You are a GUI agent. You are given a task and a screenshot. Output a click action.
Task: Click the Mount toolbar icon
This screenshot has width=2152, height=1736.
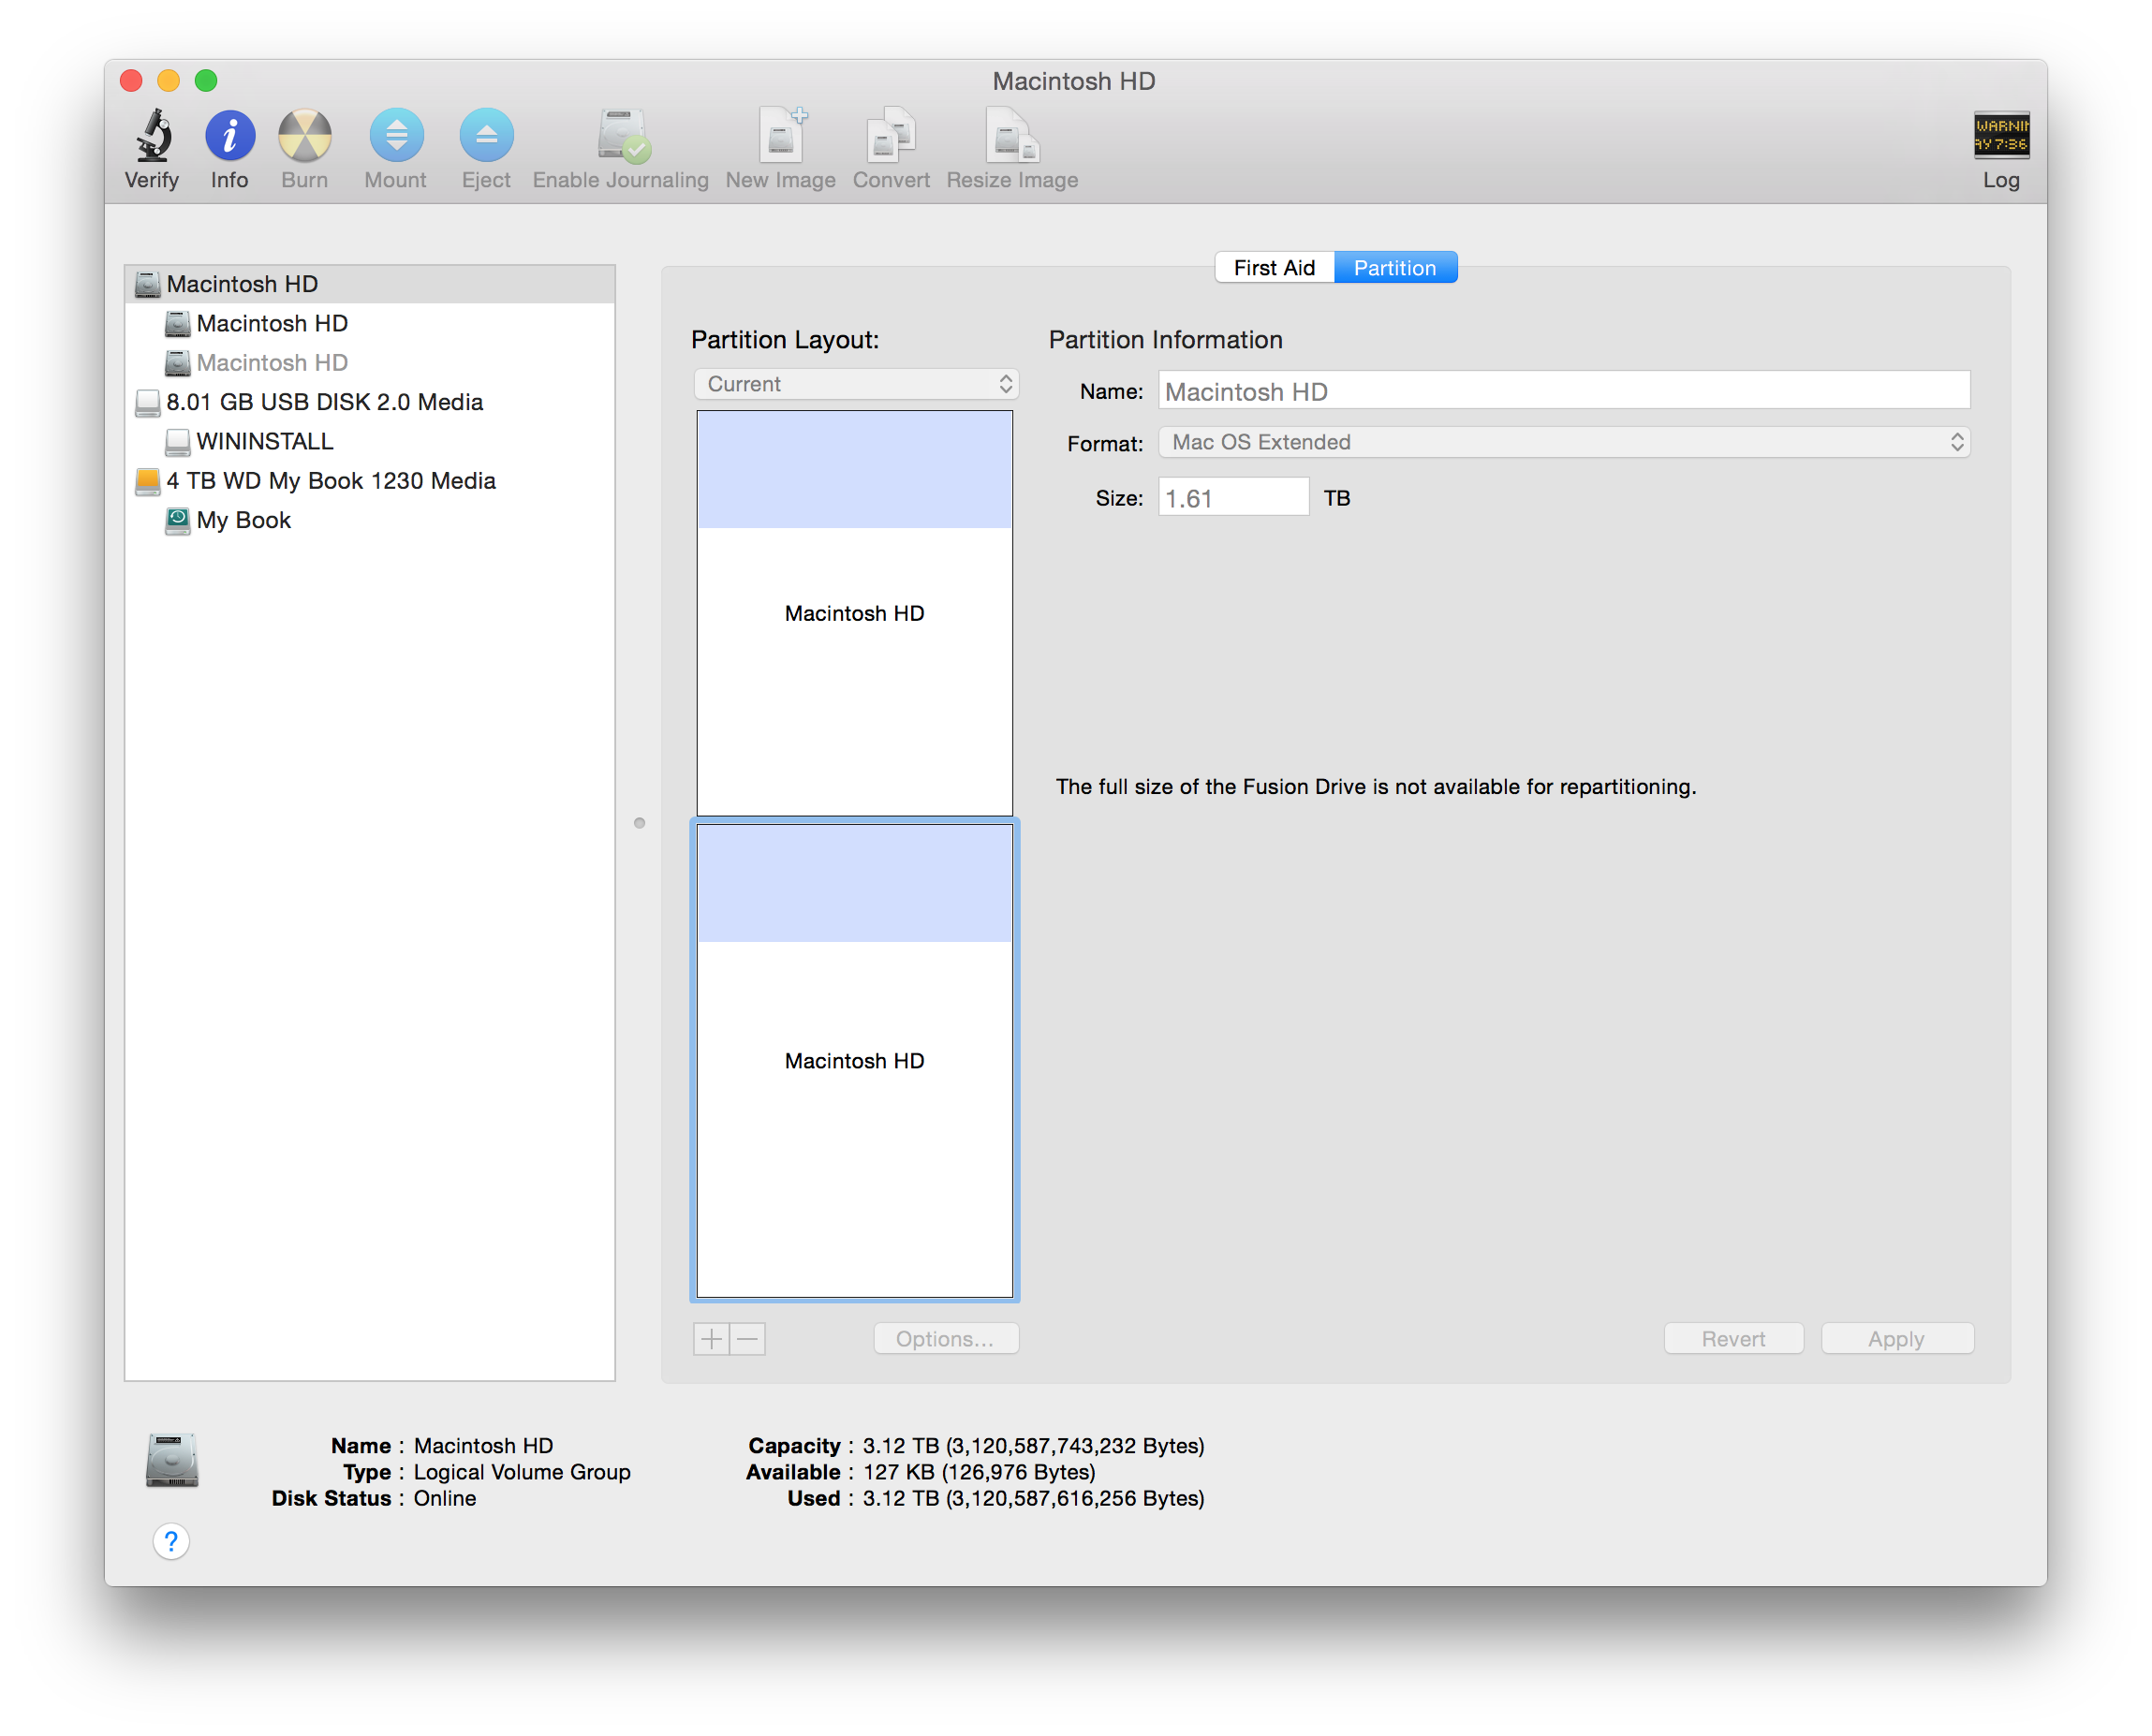[396, 137]
